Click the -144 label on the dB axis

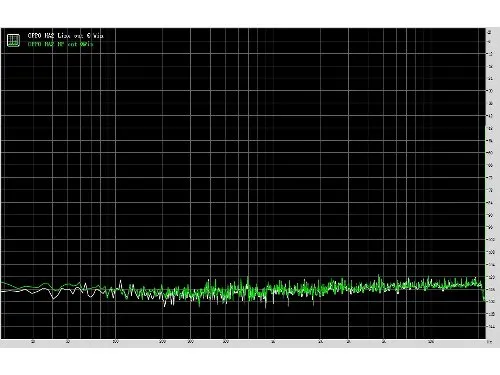click(x=491, y=327)
